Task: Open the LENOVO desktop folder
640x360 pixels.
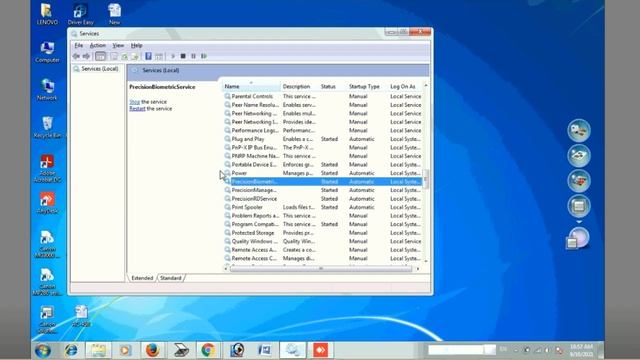Action: pyautogui.click(x=47, y=14)
